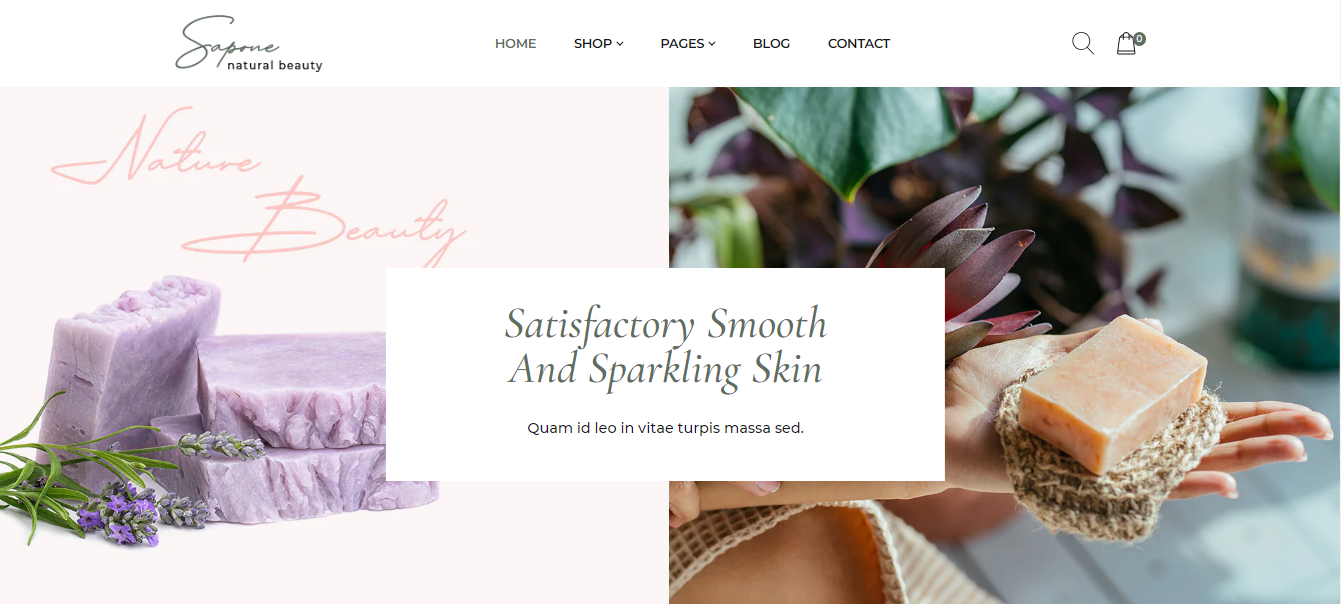Open the search magnifier icon
Screen dimensions: 1341x604
[x=1082, y=43]
